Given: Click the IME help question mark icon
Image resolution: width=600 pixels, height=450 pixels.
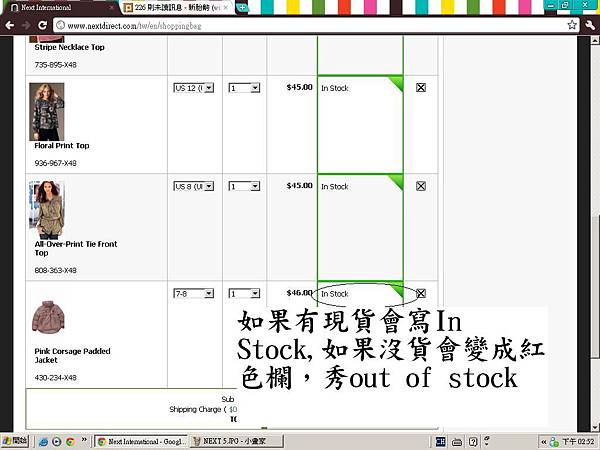Looking at the screenshot, I should point(473,442).
